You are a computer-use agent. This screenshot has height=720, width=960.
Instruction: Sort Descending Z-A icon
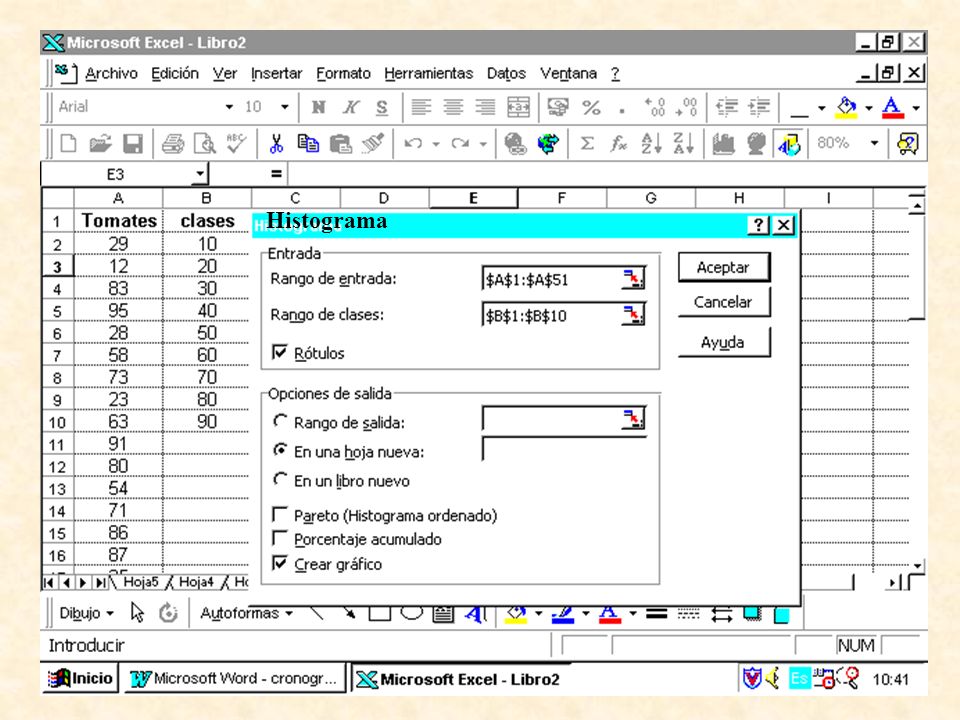click(683, 144)
